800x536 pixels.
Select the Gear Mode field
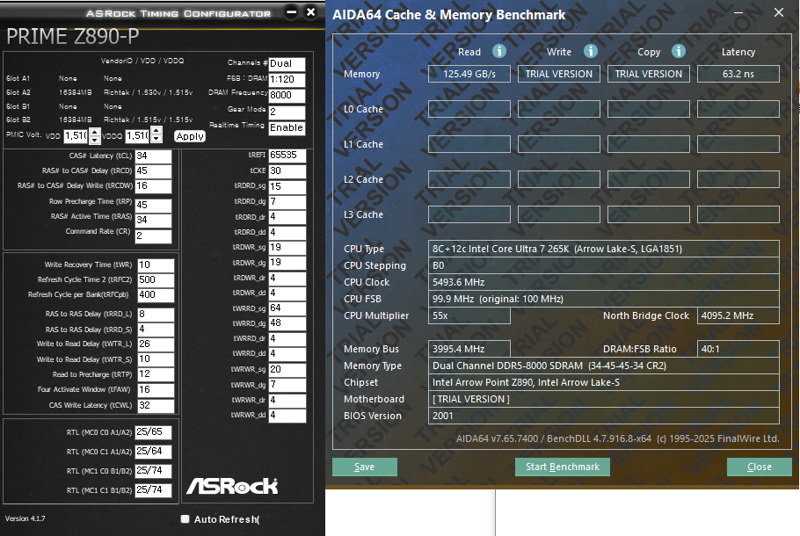(287, 112)
